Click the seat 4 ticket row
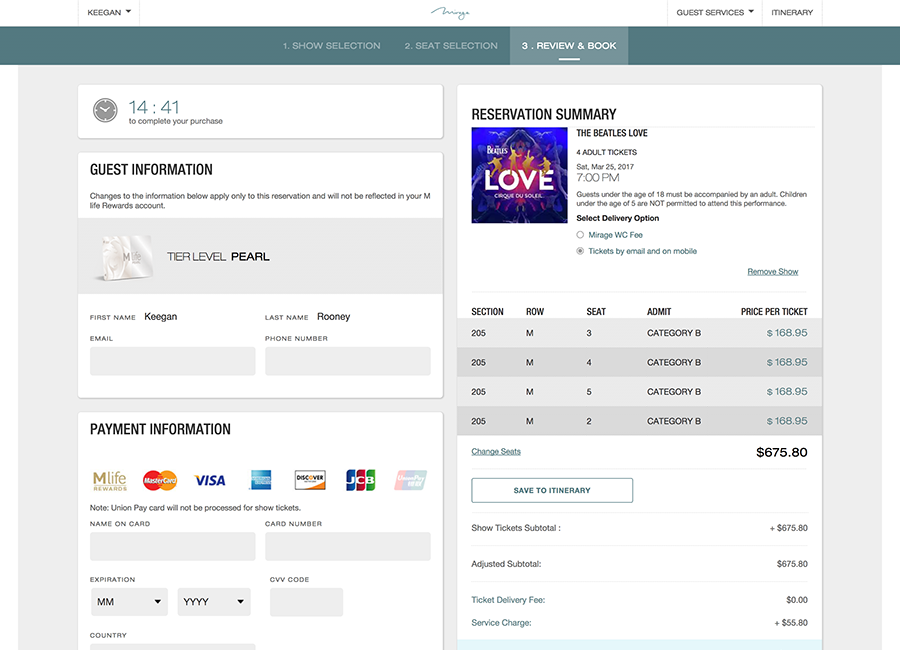 point(639,362)
